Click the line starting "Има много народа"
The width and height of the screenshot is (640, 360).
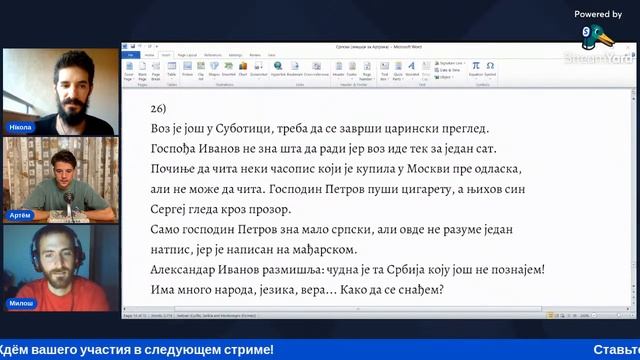click(x=297, y=290)
